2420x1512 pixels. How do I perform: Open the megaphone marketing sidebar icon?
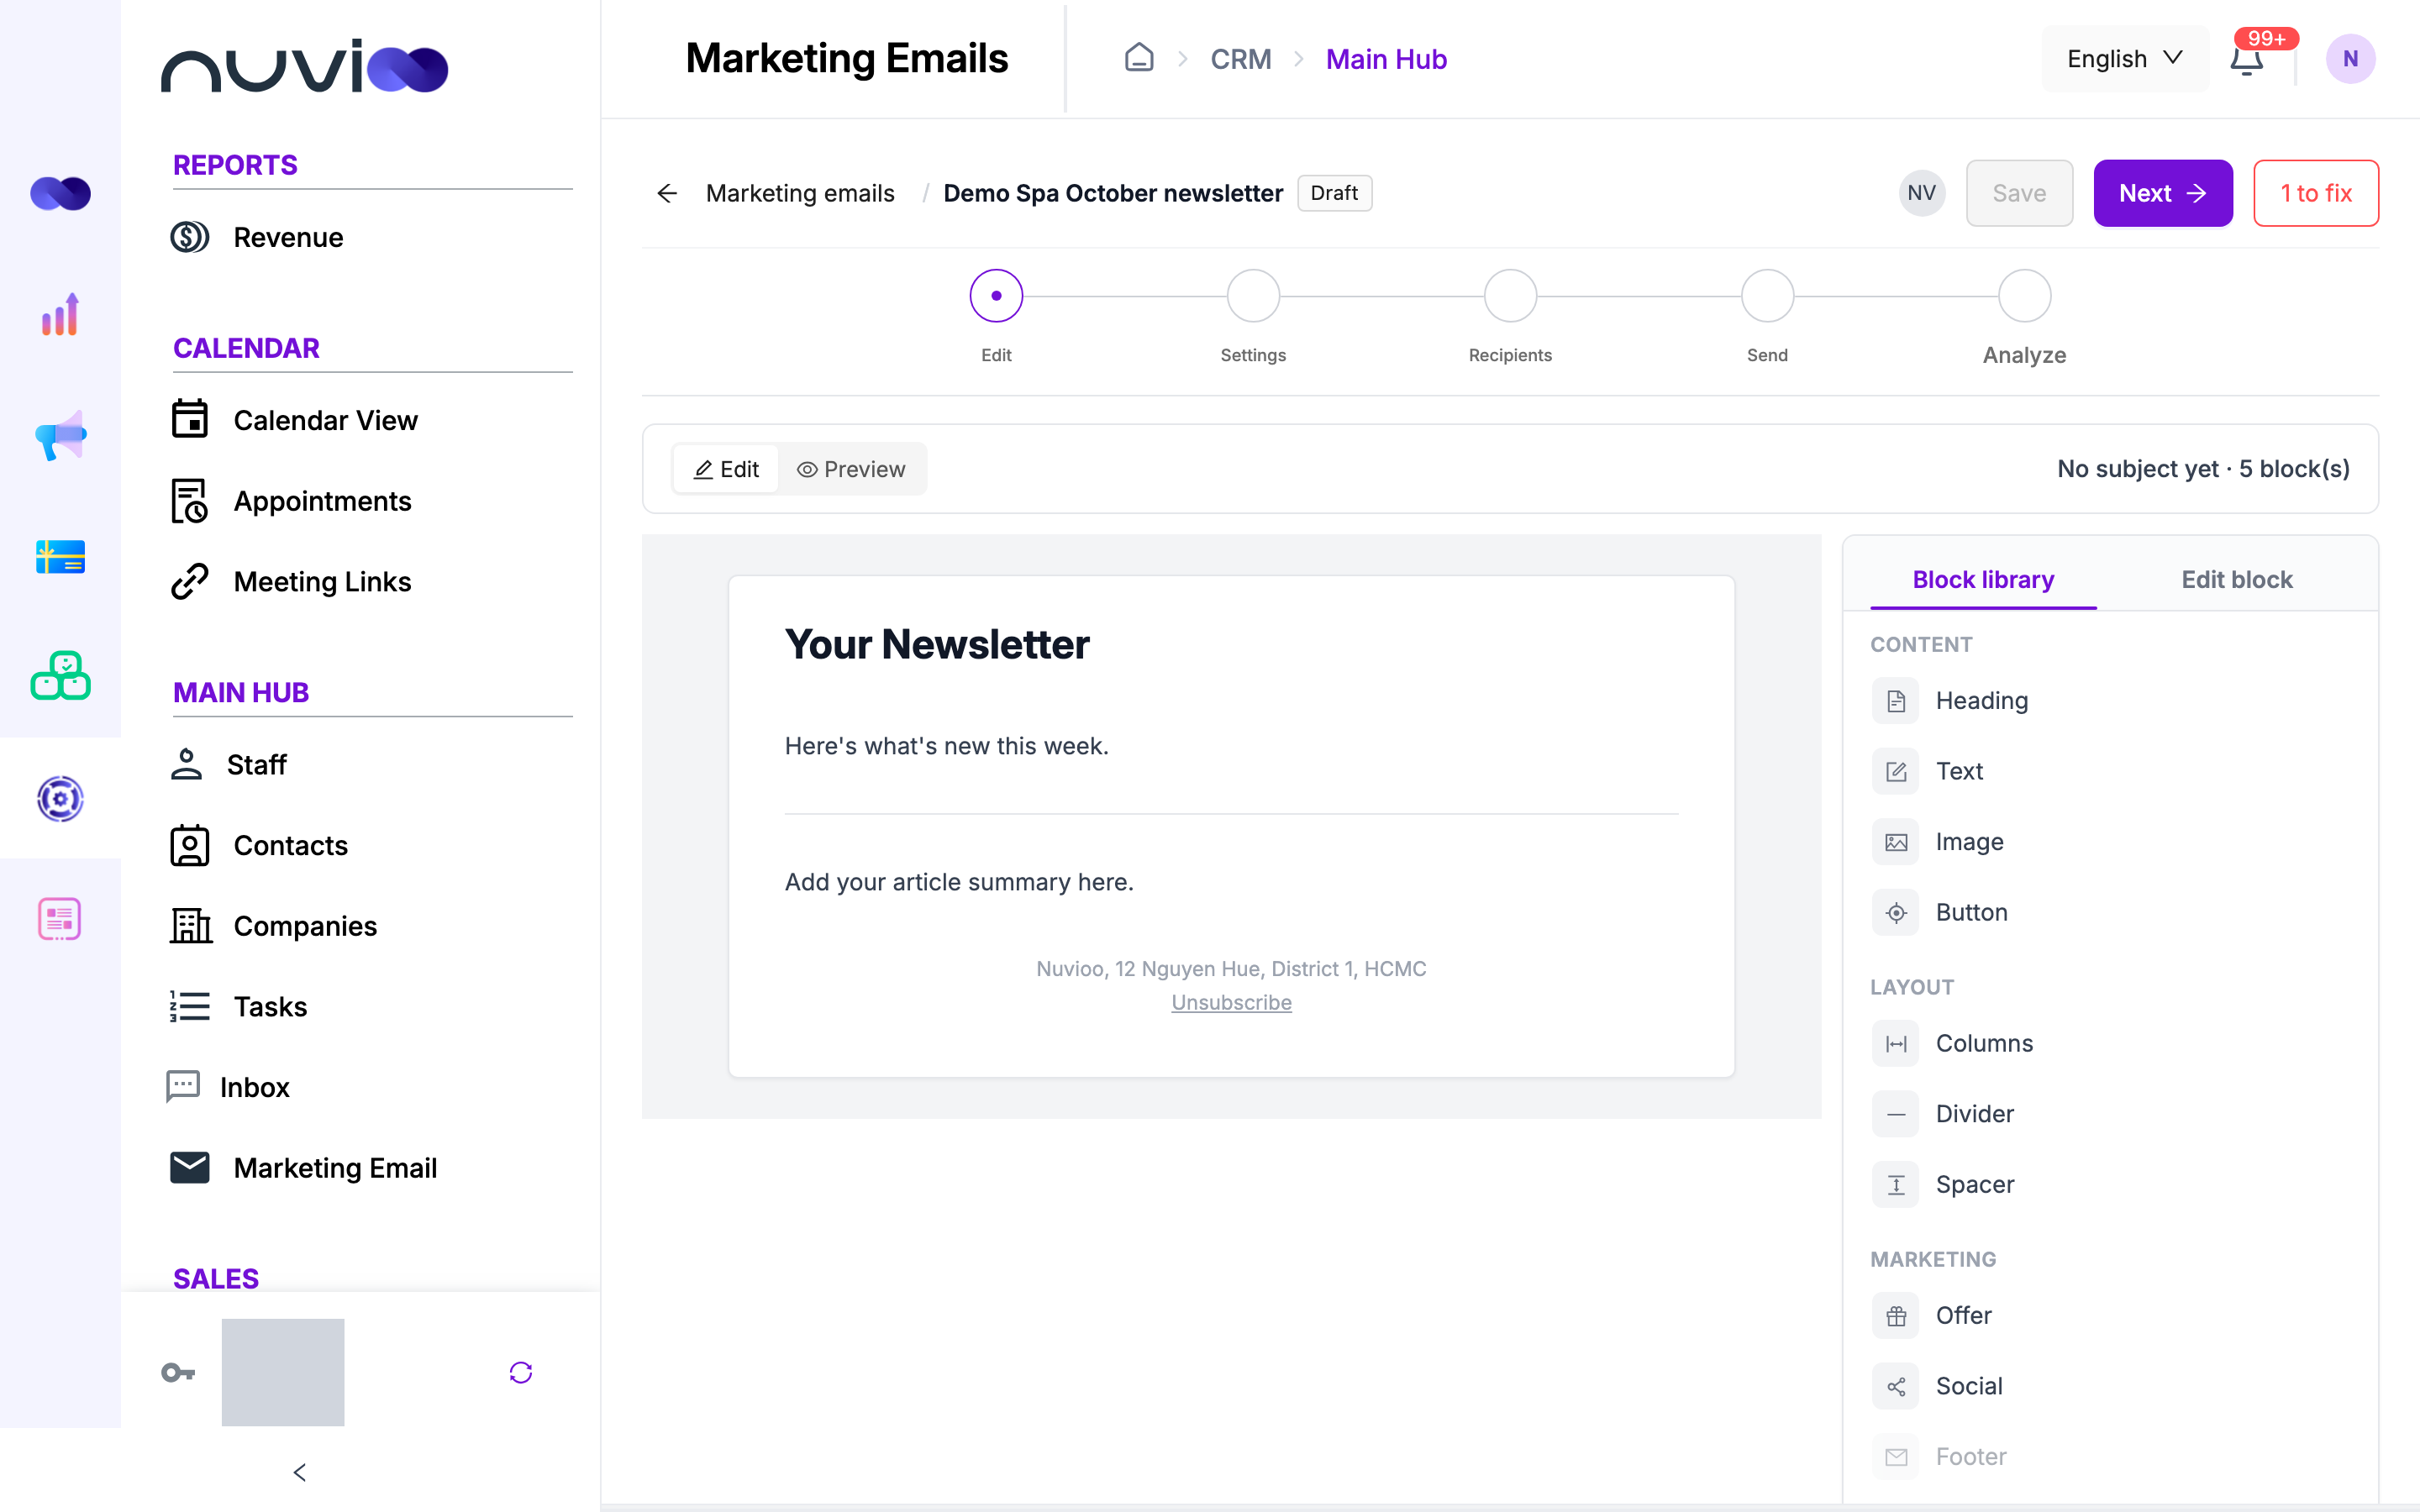coord(60,435)
